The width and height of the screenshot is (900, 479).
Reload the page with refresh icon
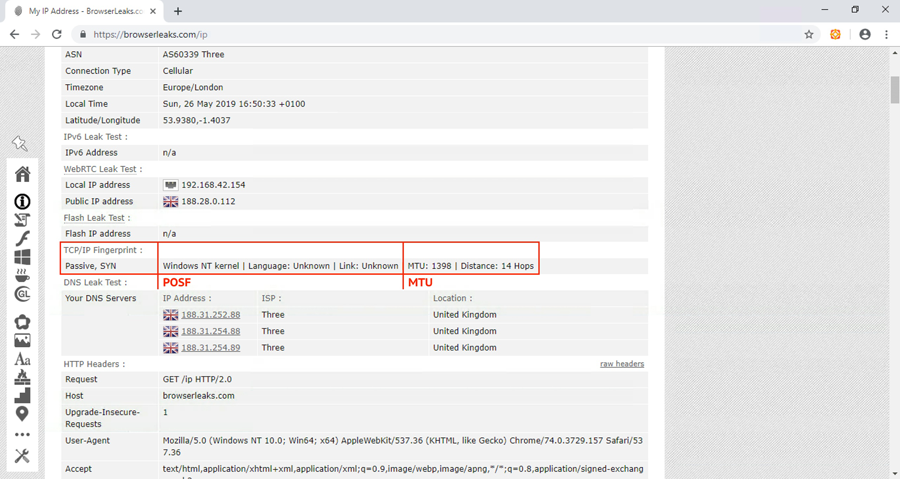coord(56,34)
